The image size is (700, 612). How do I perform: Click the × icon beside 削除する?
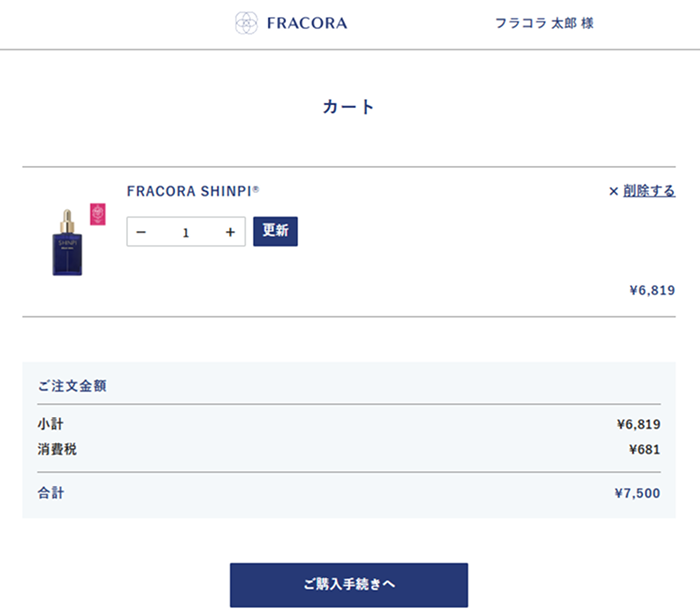613,191
